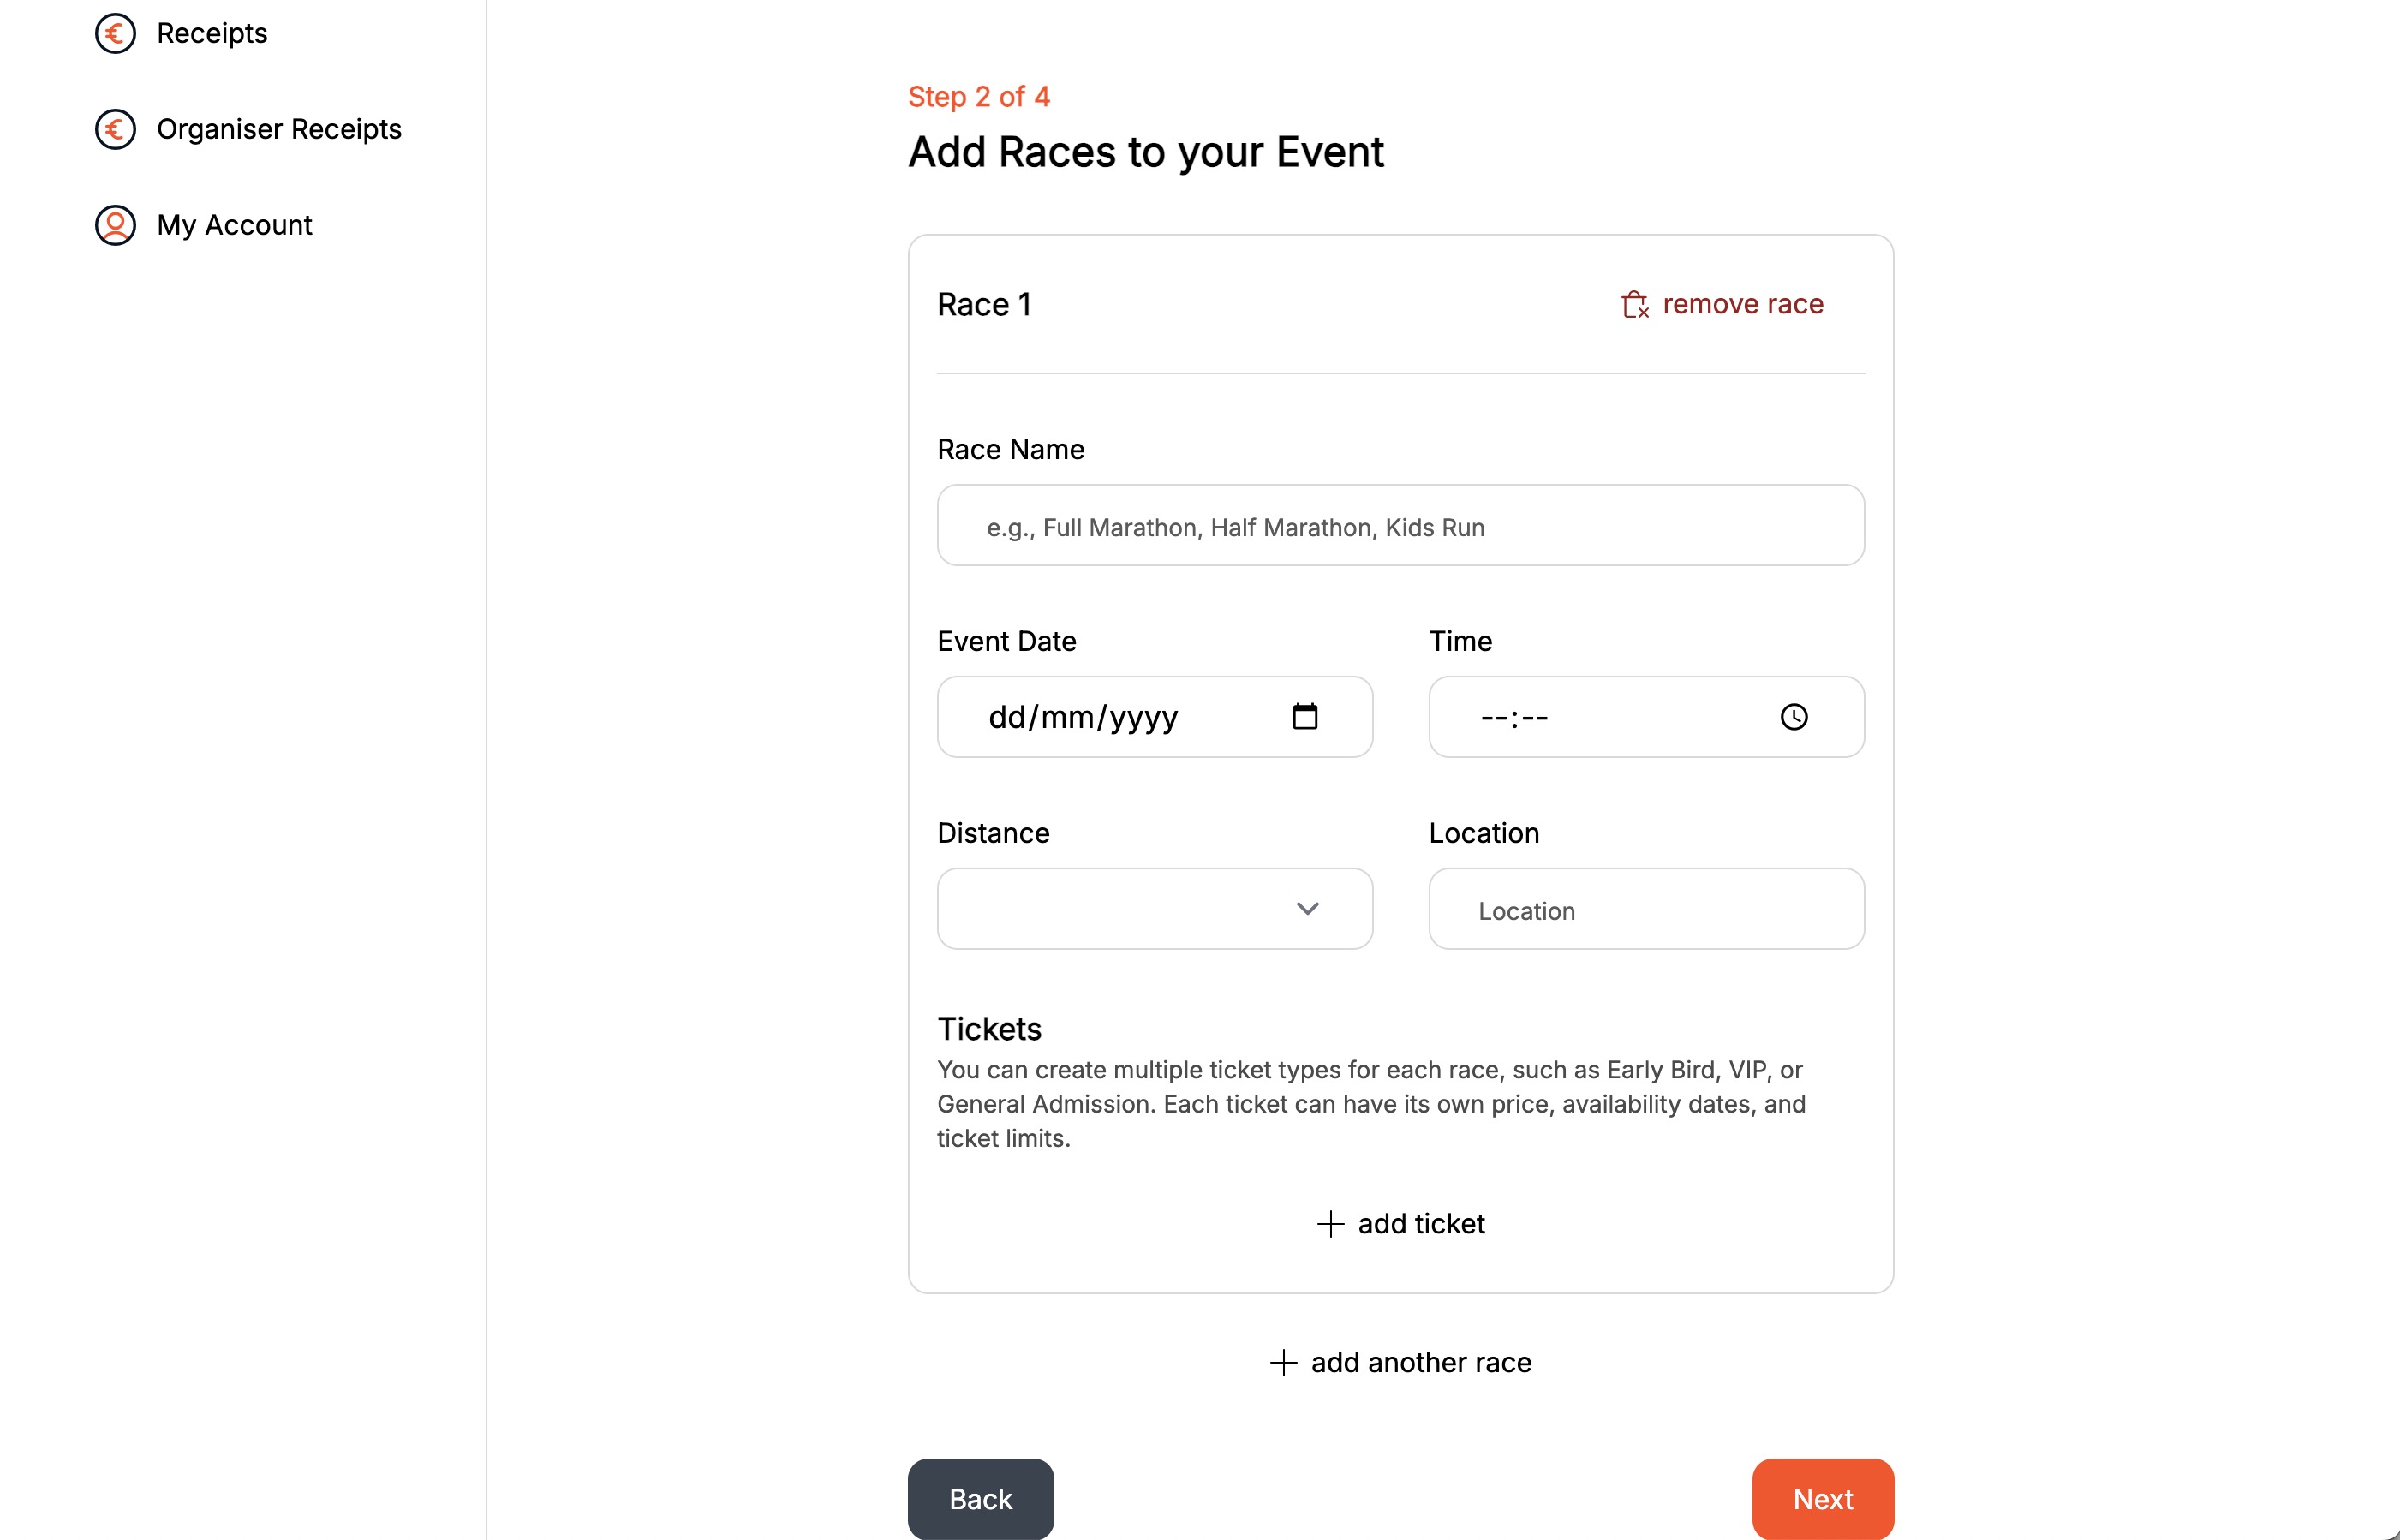This screenshot has width=2400, height=1540.
Task: Expand the Distance dropdown
Action: [1154, 908]
